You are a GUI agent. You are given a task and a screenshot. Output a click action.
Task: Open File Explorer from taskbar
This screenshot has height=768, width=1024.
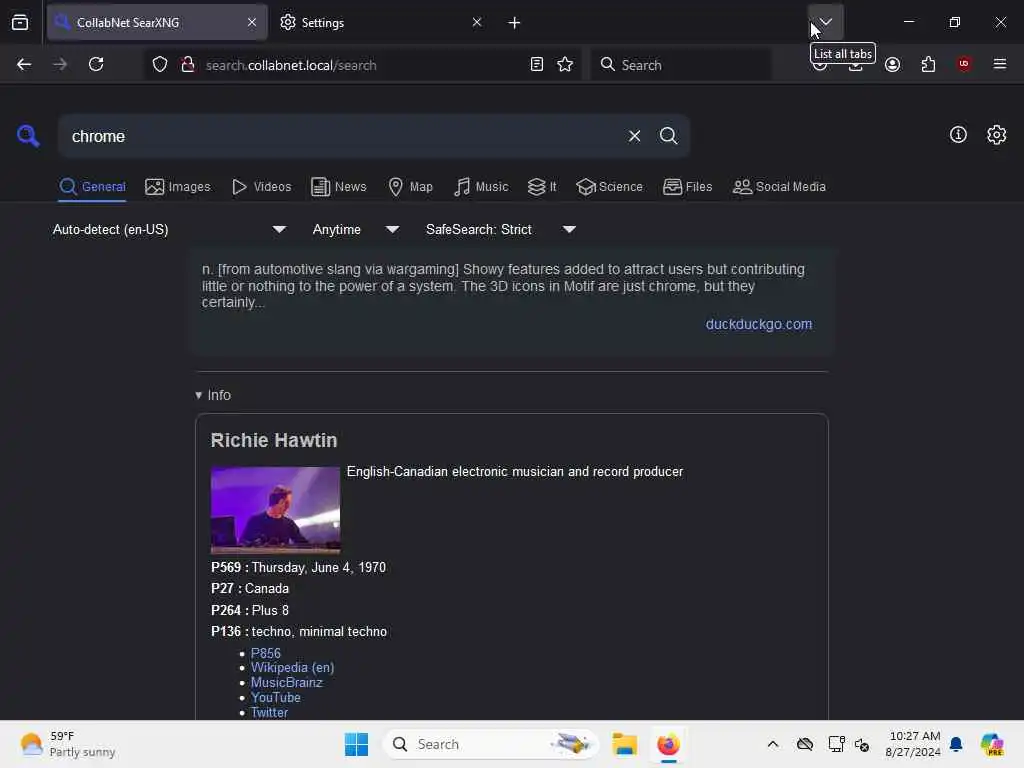click(624, 744)
